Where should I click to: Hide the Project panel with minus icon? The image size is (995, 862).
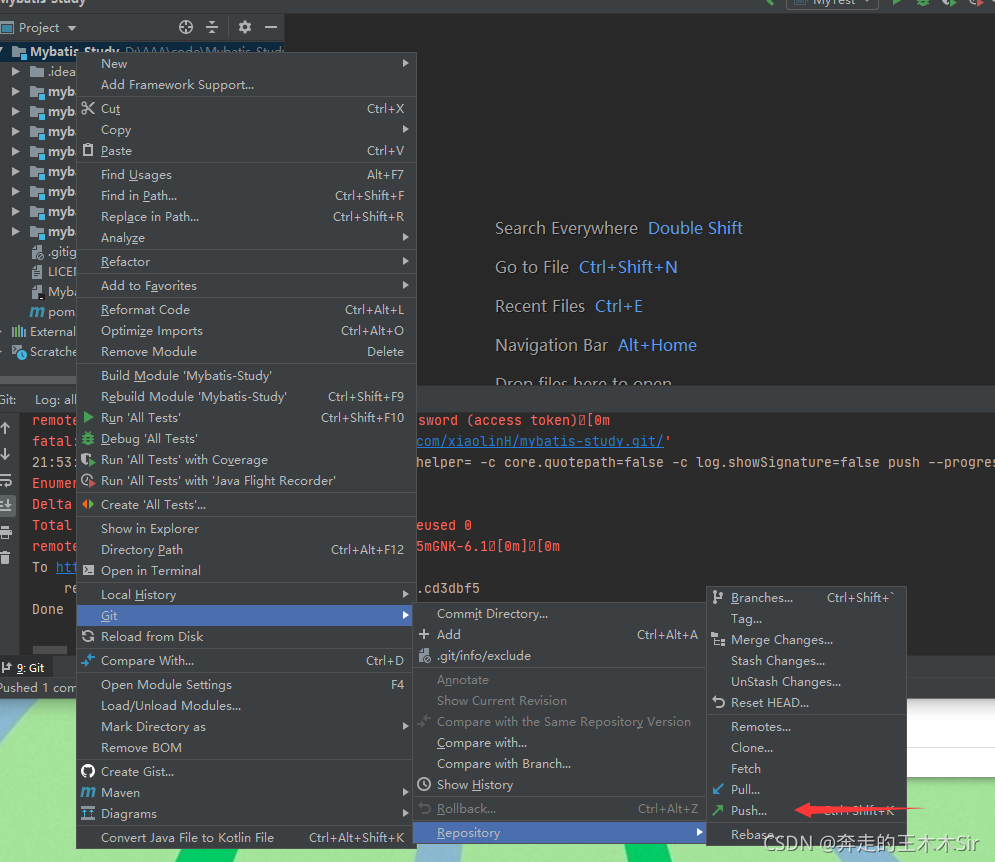coord(271,27)
